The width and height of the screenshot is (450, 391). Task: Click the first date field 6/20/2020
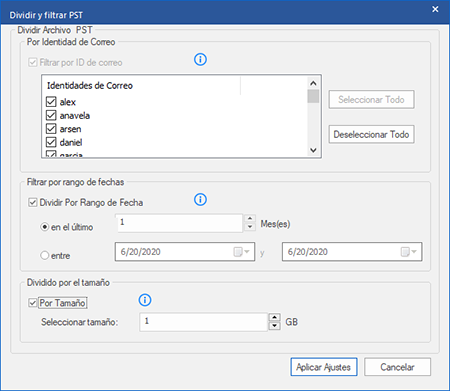click(185, 252)
